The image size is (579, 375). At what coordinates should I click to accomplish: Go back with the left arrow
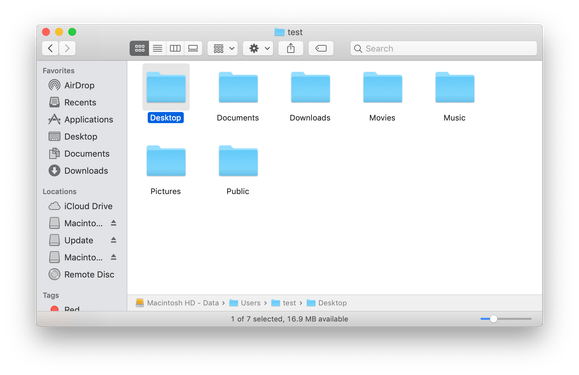[50, 48]
